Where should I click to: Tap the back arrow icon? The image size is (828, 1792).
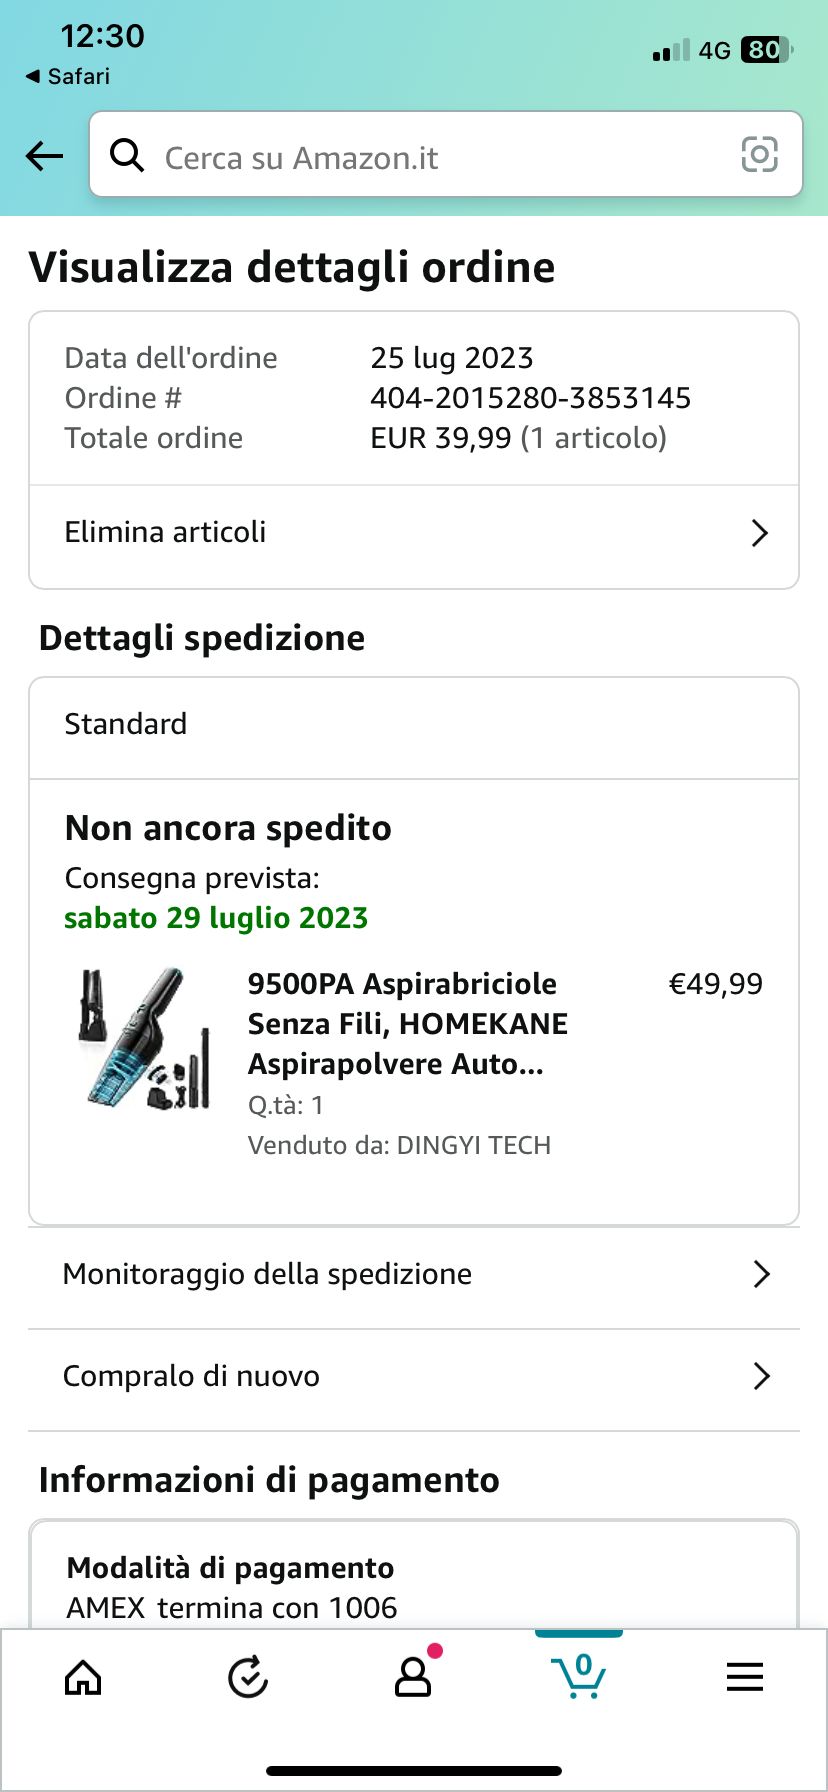click(44, 156)
